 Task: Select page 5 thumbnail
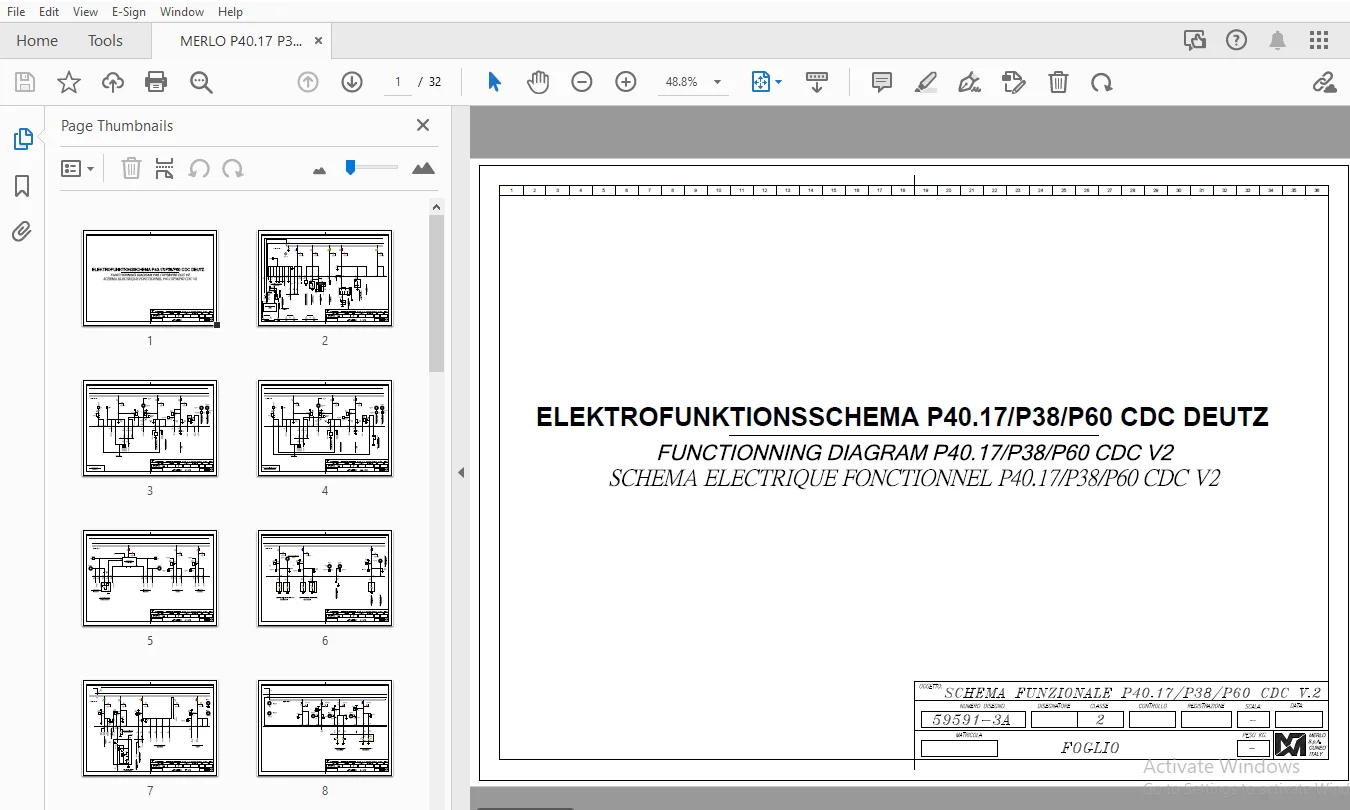(x=150, y=578)
